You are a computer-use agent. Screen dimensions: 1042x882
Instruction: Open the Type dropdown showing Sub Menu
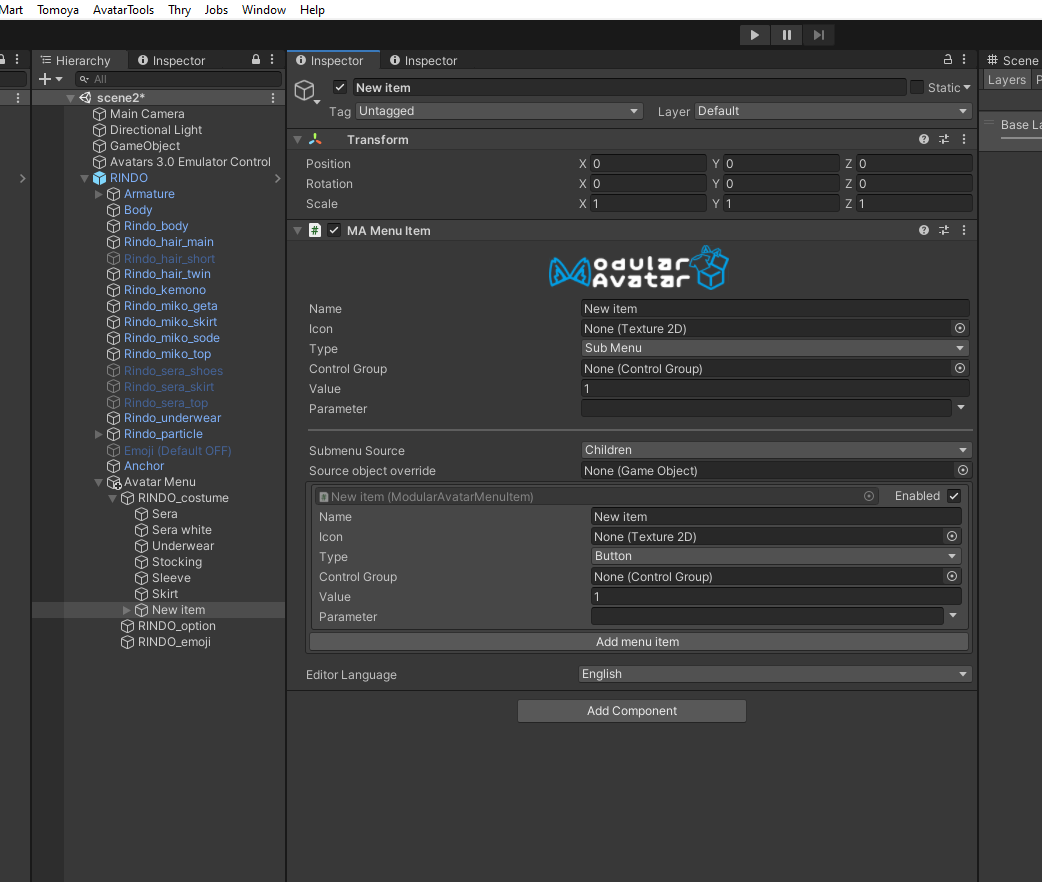pyautogui.click(x=775, y=348)
